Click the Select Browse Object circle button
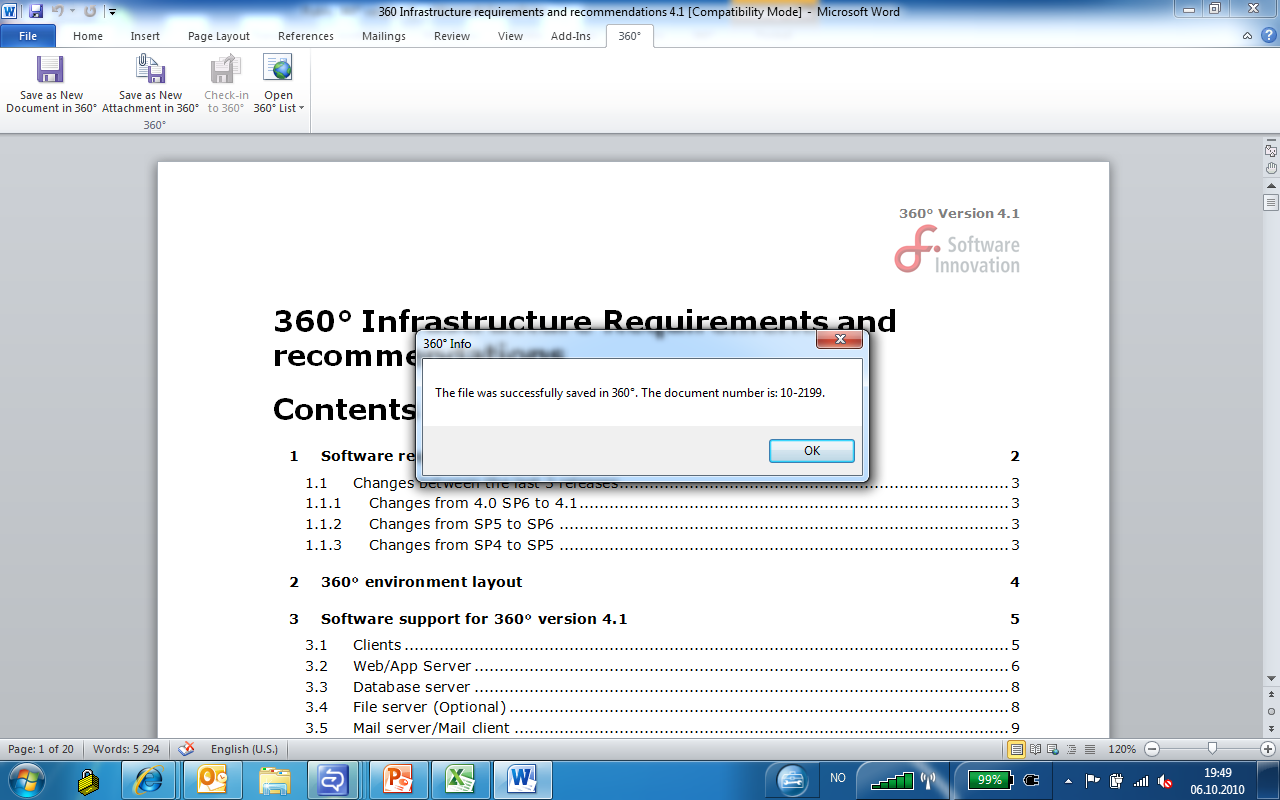Screen dimensions: 1280x800 [x=1271, y=711]
